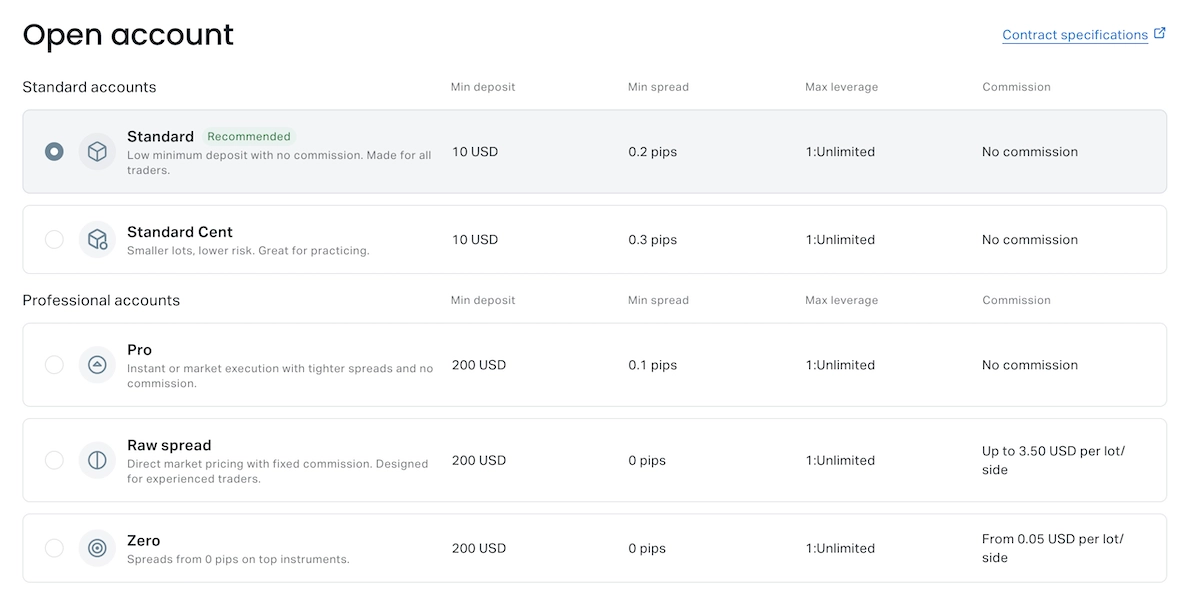Click 'Instant or market execution' description
This screenshot has width=1200, height=607.
click(x=280, y=376)
